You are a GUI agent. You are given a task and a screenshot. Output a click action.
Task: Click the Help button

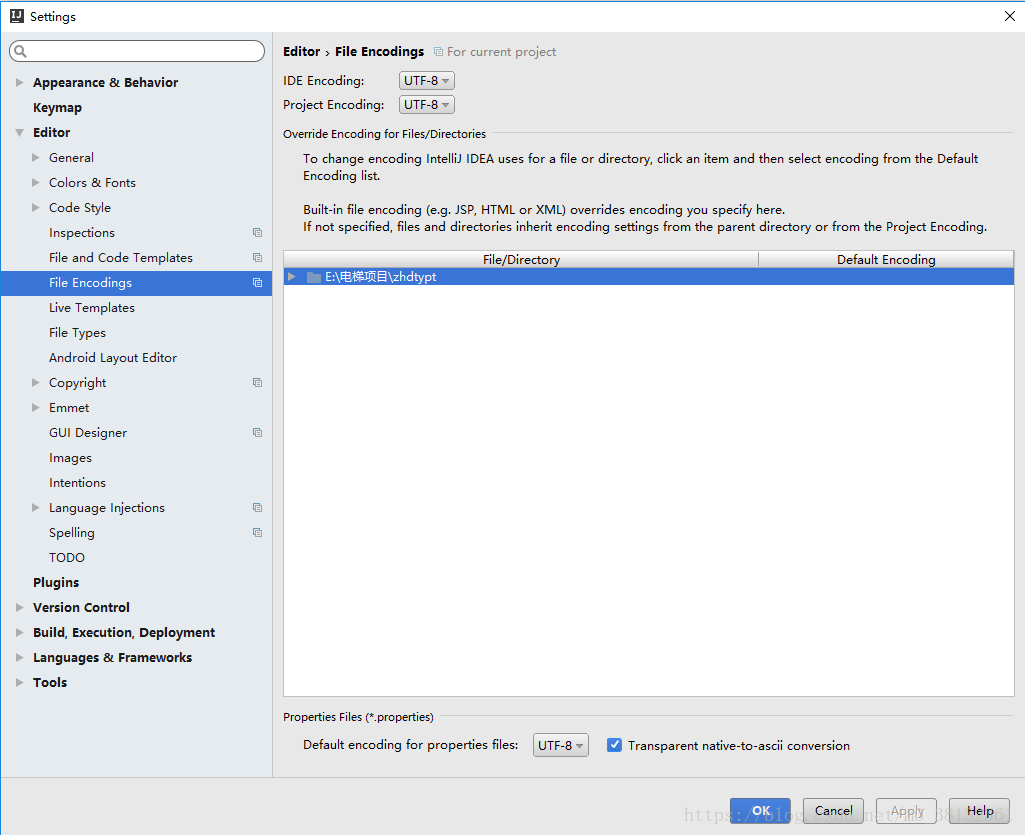click(978, 811)
